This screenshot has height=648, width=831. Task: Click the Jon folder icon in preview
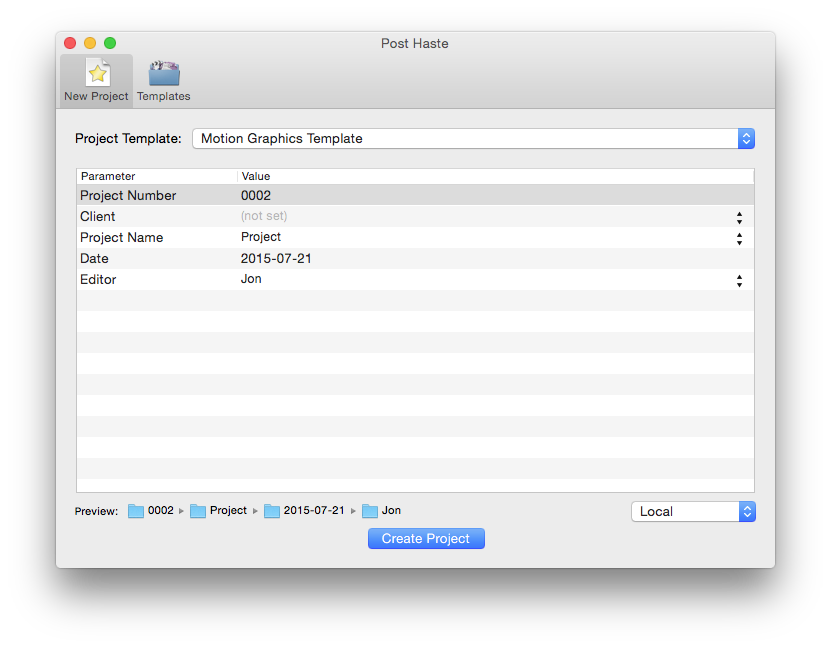pyautogui.click(x=370, y=511)
